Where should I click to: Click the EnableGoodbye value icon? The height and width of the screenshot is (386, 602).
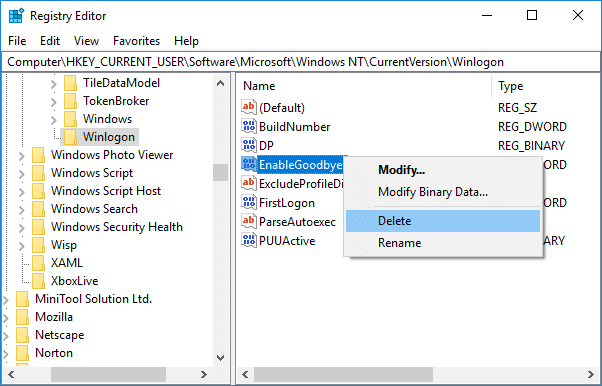pos(249,164)
